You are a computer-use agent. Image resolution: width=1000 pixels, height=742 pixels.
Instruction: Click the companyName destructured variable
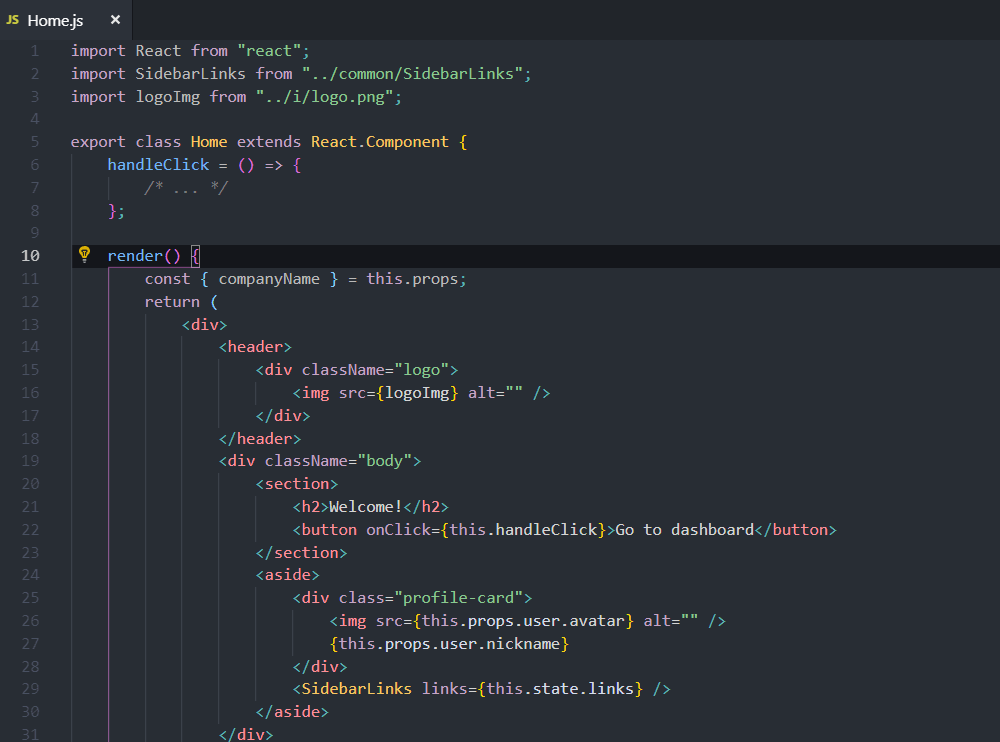[269, 278]
